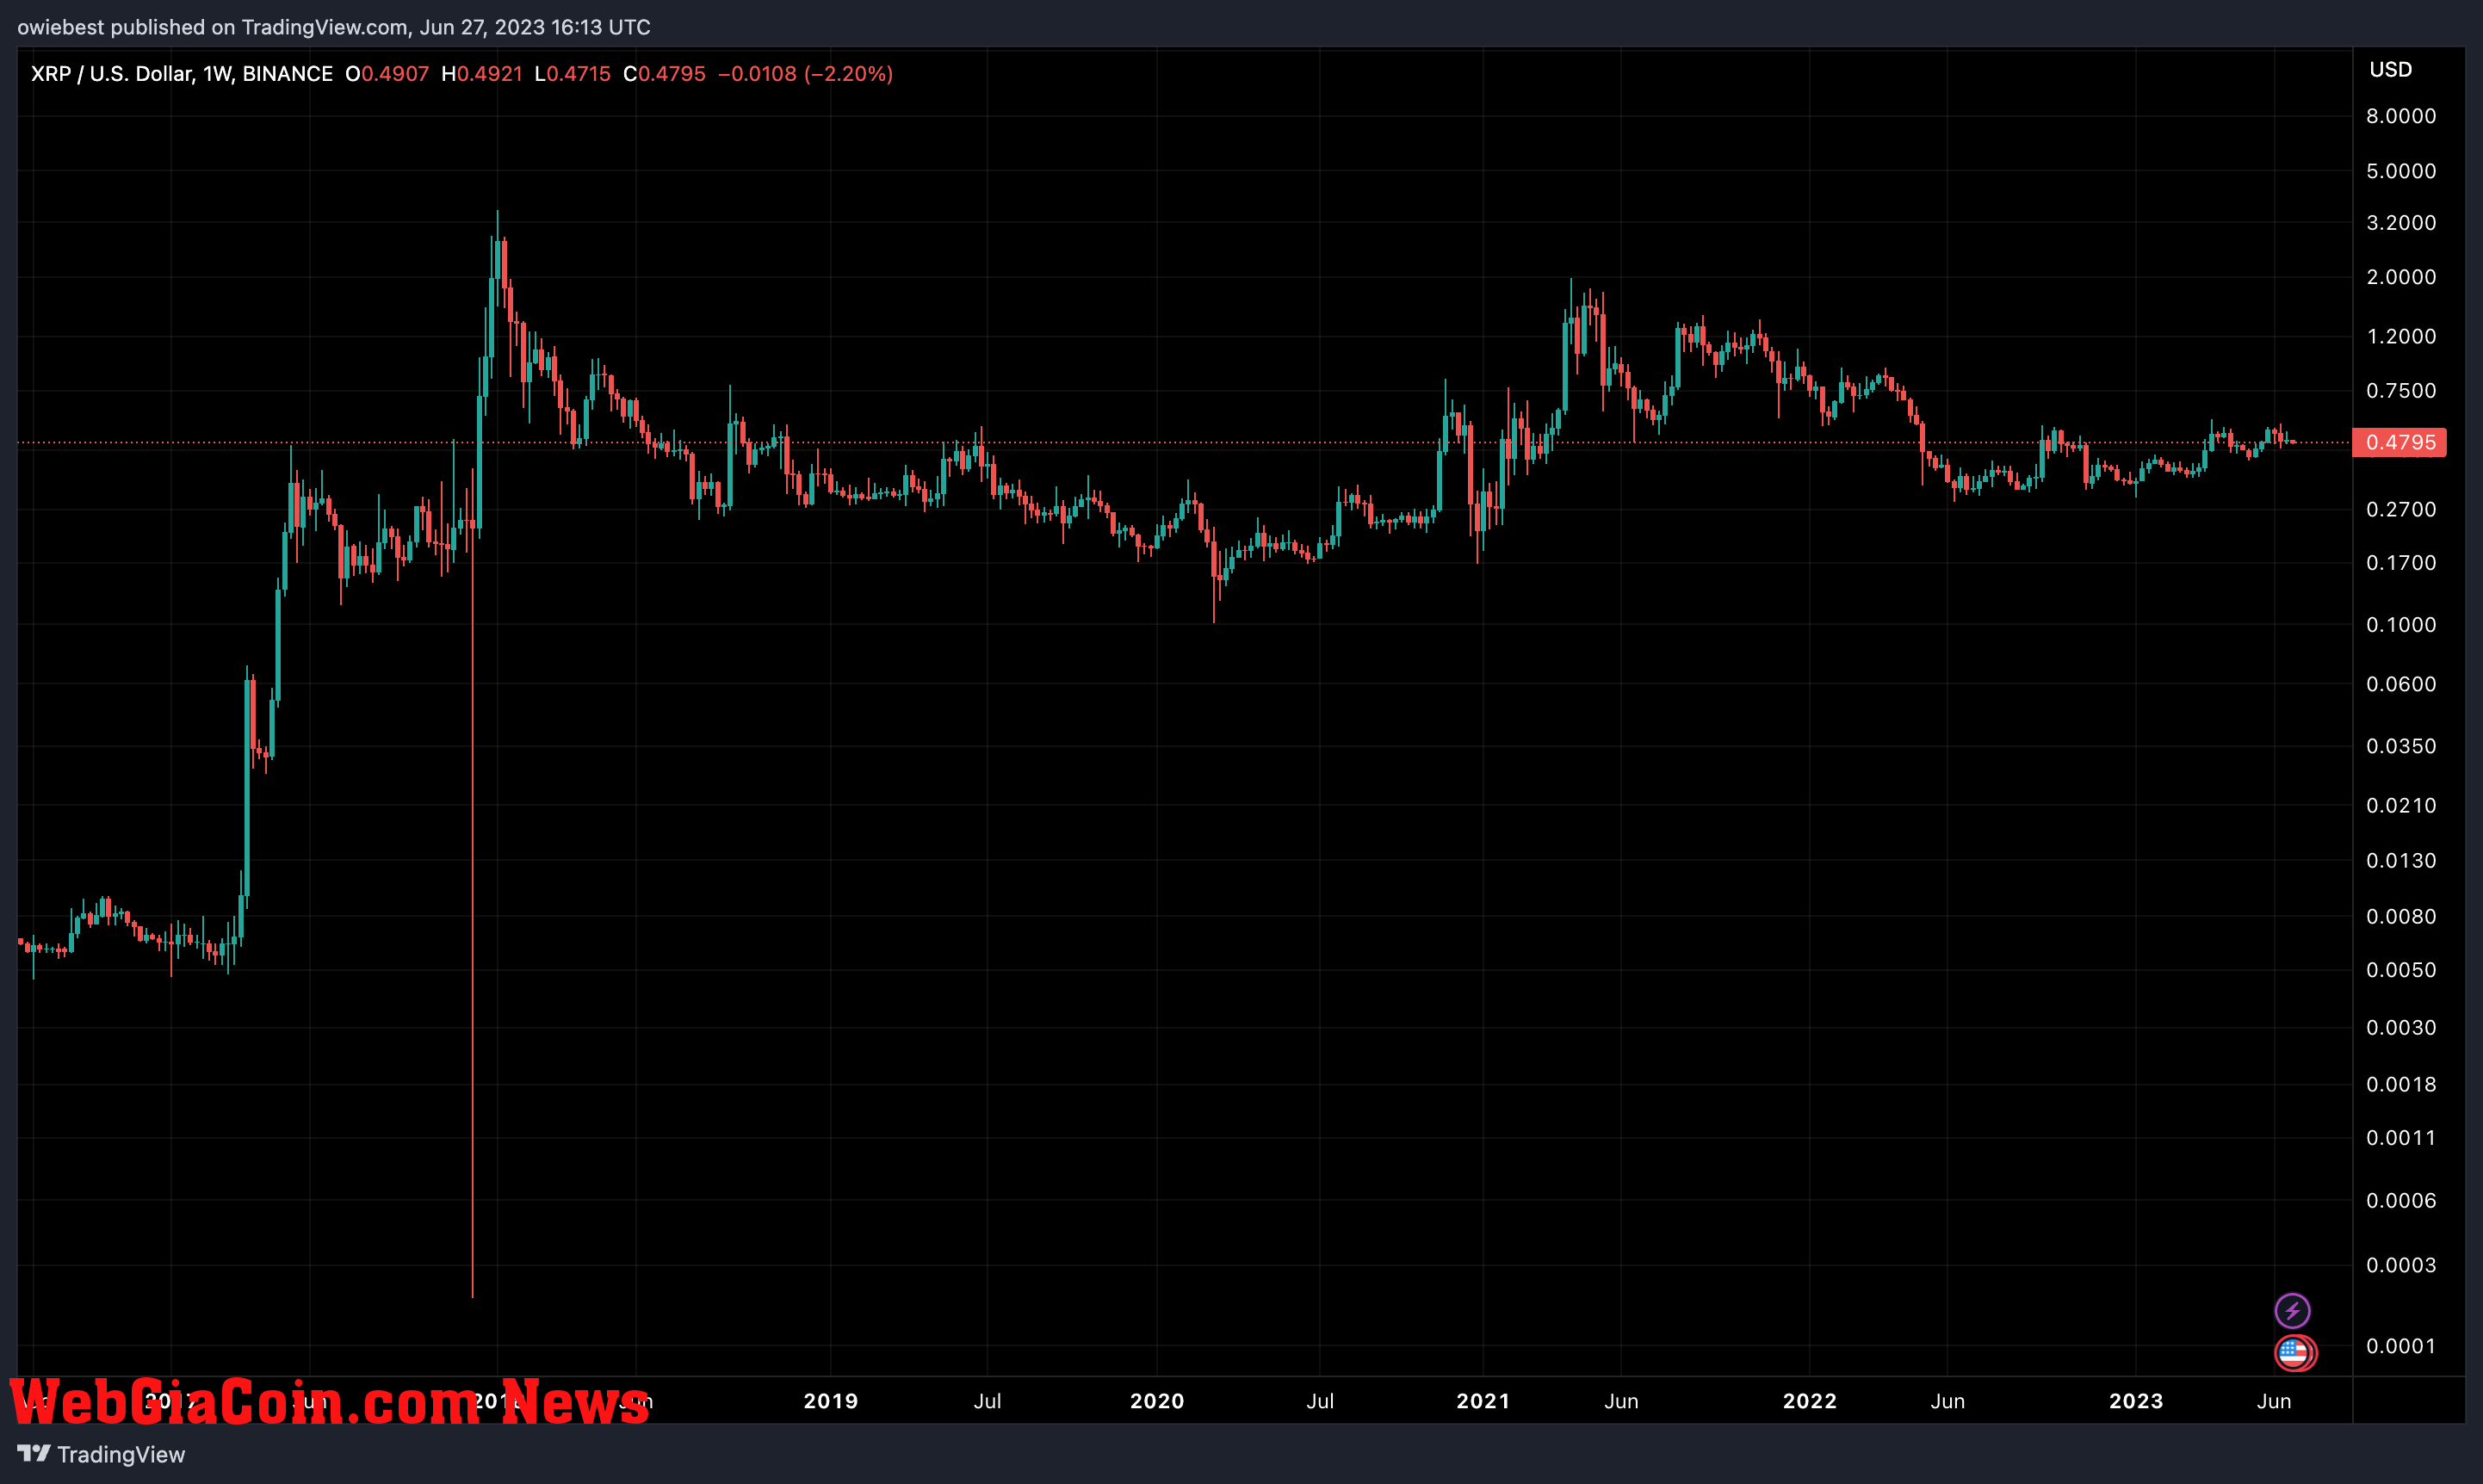
Task: Click the high value H0.4921
Action: coord(482,74)
